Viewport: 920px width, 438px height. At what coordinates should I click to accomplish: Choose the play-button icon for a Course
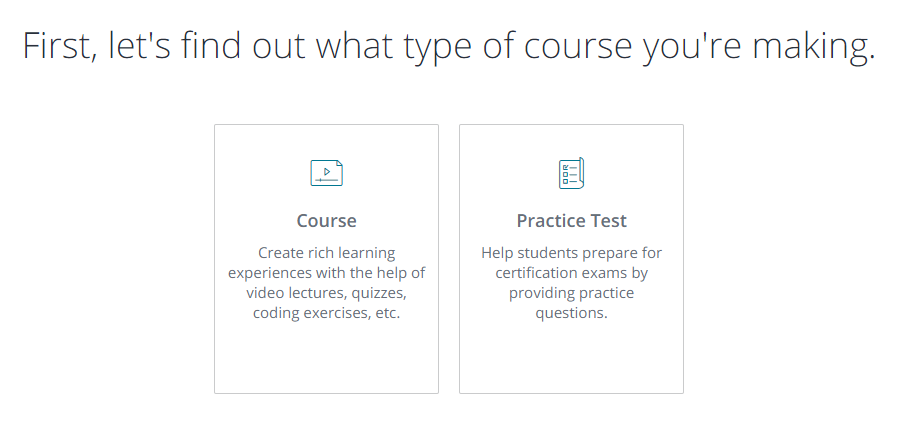tap(326, 173)
